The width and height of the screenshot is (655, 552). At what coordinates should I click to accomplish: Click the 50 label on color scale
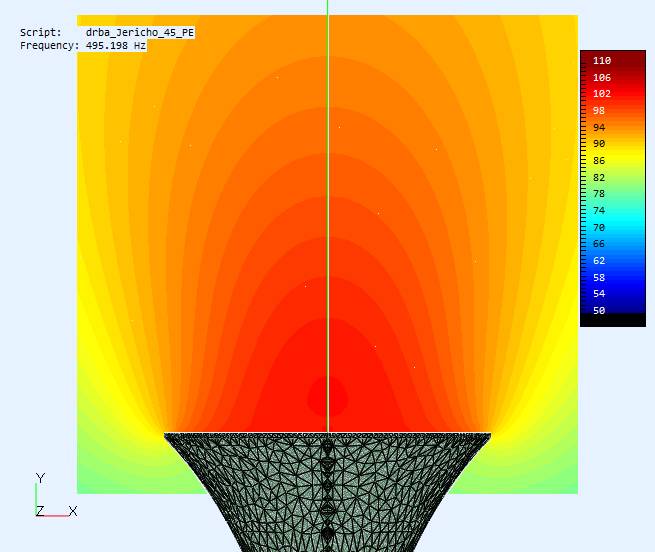[599, 310]
